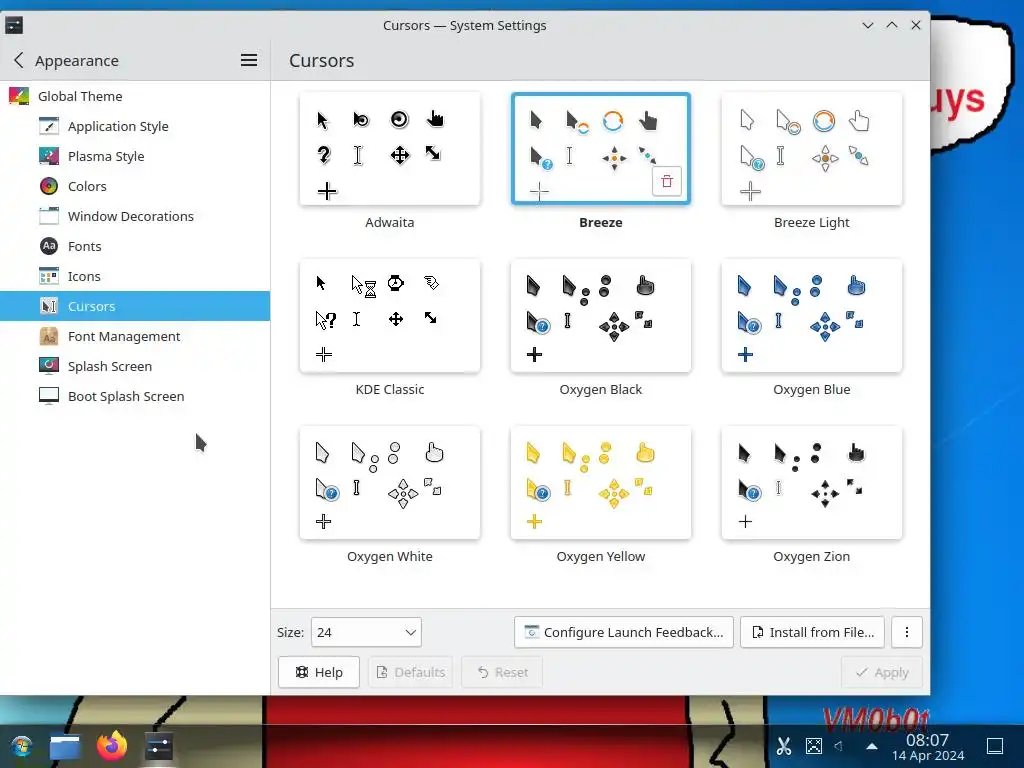The image size is (1024, 768).
Task: Delete Breeze theme using trash icon
Action: 667,182
